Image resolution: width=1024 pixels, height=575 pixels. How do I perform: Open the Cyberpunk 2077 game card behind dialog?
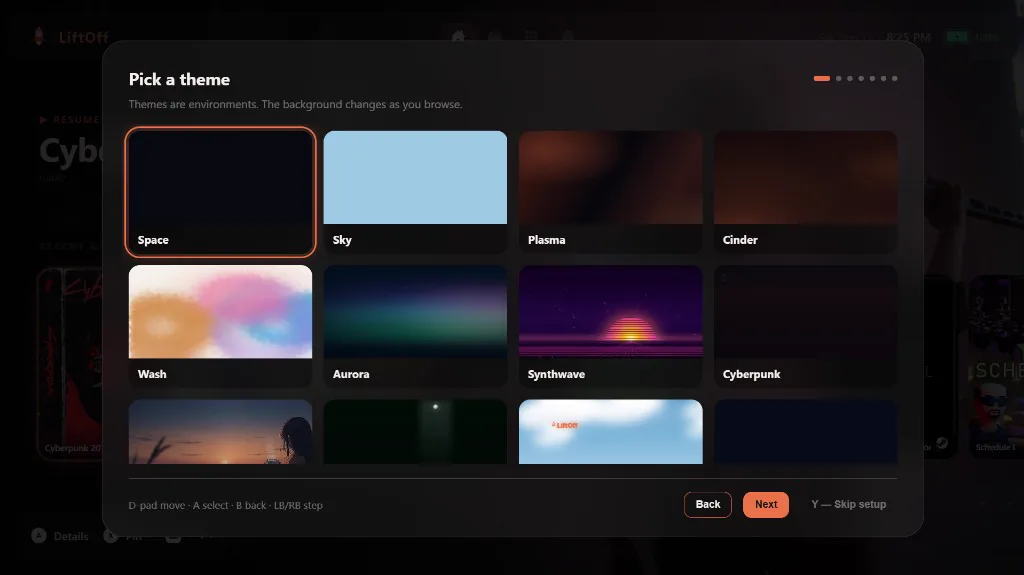coord(70,363)
